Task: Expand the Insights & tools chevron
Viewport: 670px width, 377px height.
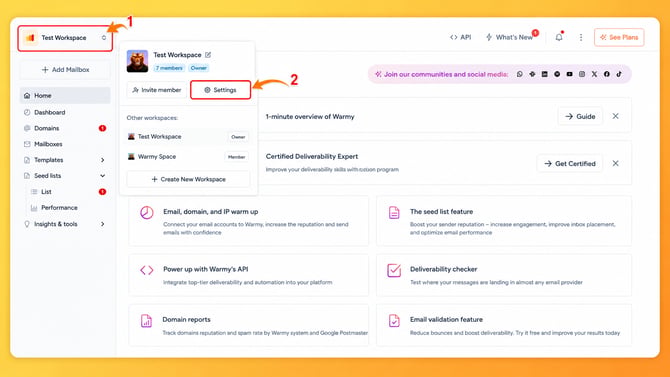Action: pos(103,224)
